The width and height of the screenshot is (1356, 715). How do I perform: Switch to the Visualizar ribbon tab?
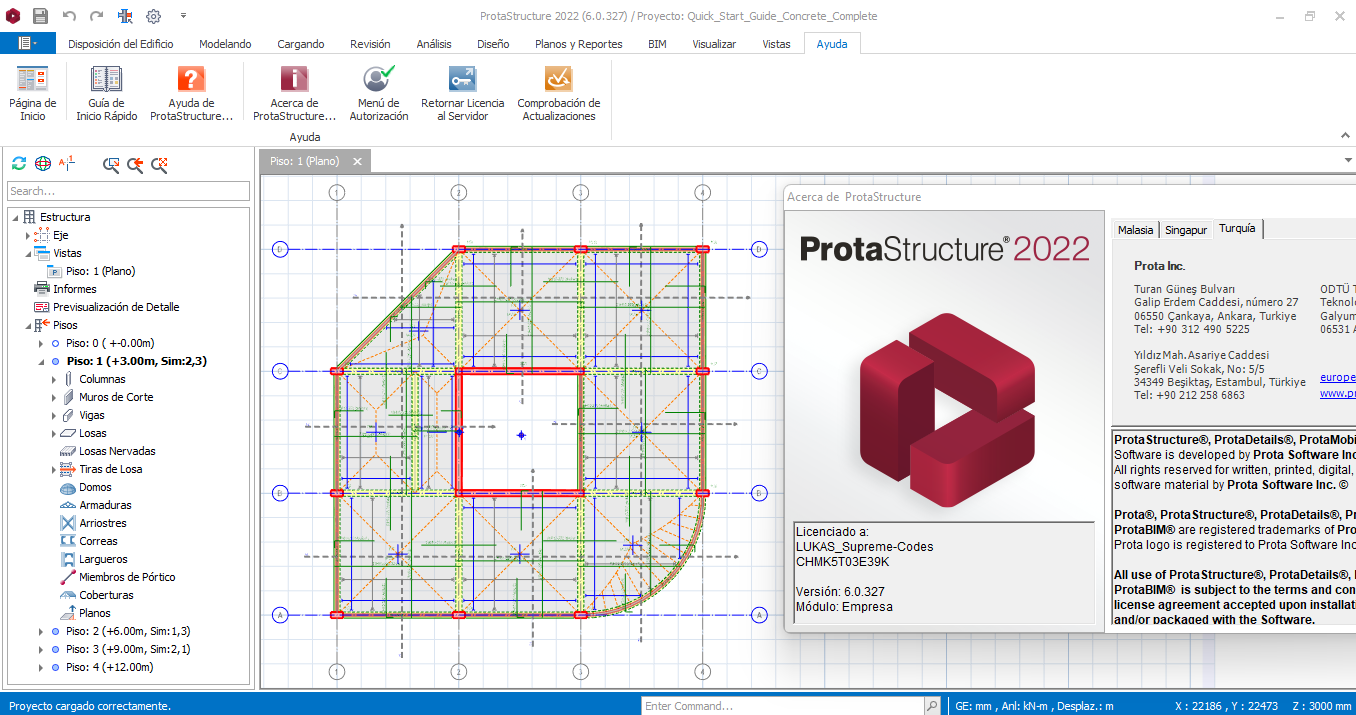[x=714, y=44]
